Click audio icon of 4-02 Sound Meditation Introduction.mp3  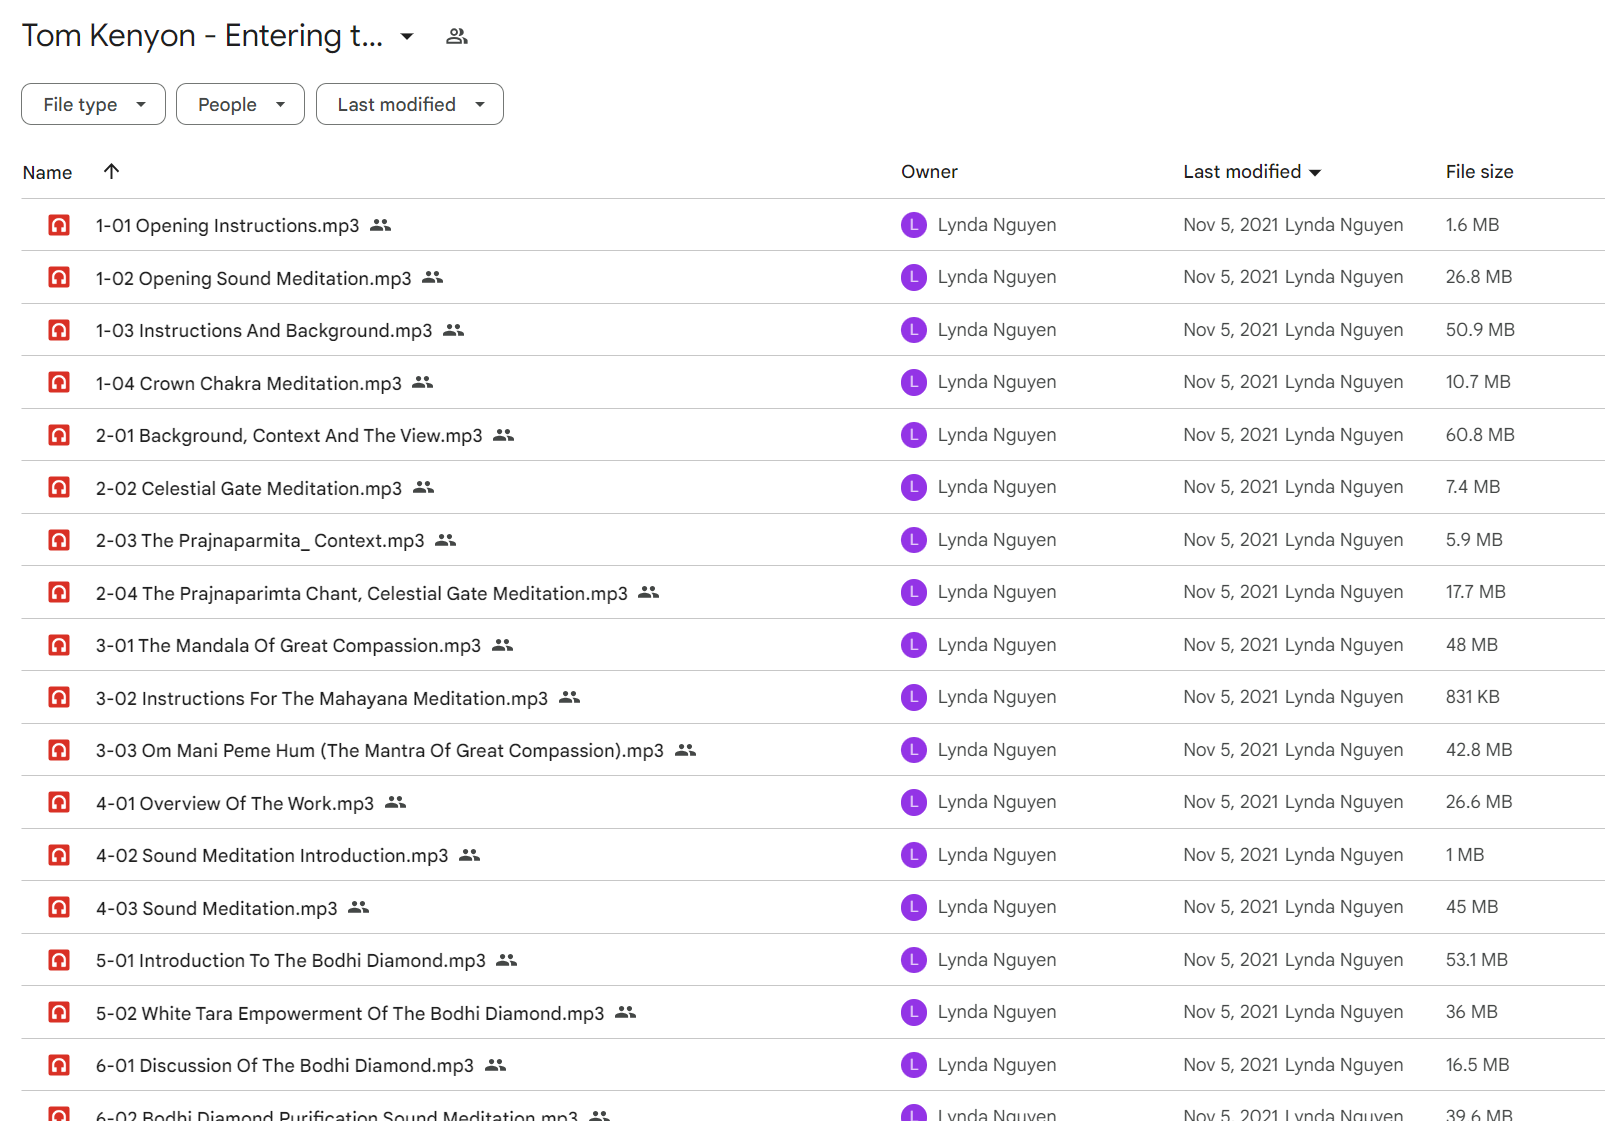(59, 855)
